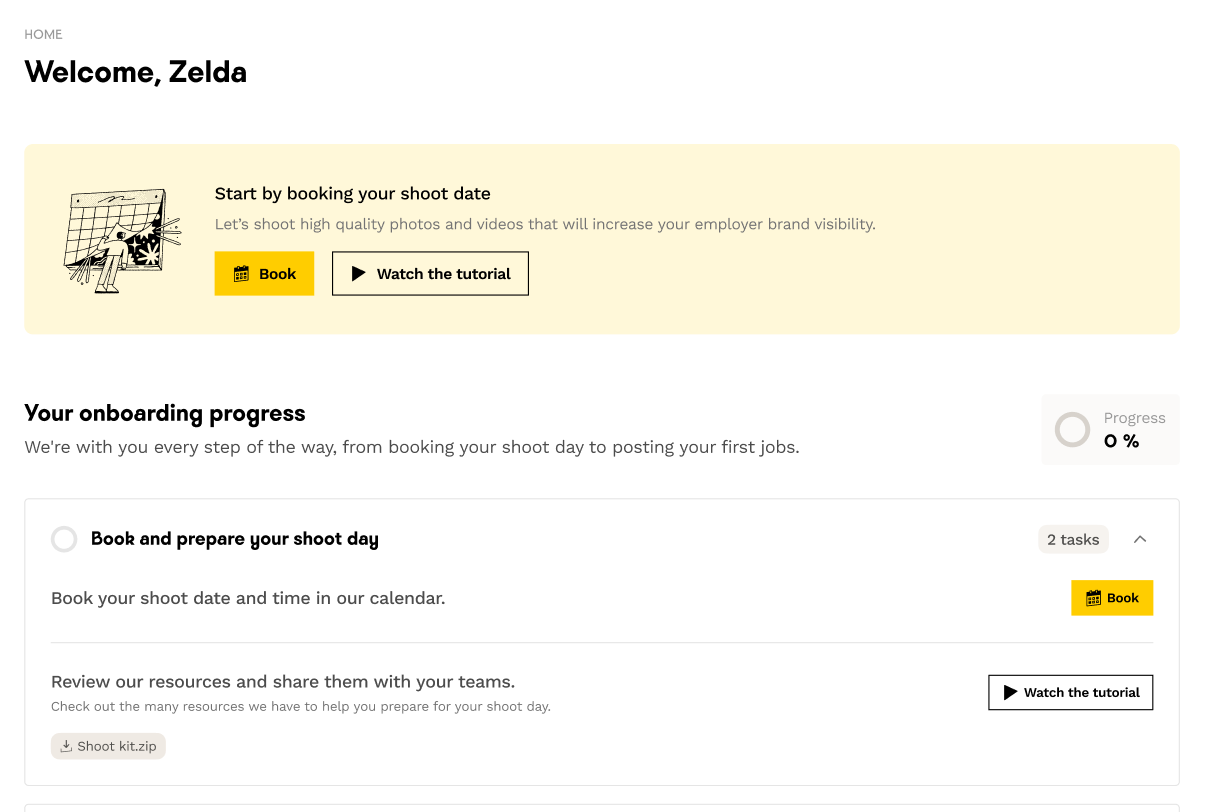Image resolution: width=1212 pixels, height=812 pixels.
Task: Mark "Book and prepare your shoot day" circle
Action: pyautogui.click(x=64, y=540)
